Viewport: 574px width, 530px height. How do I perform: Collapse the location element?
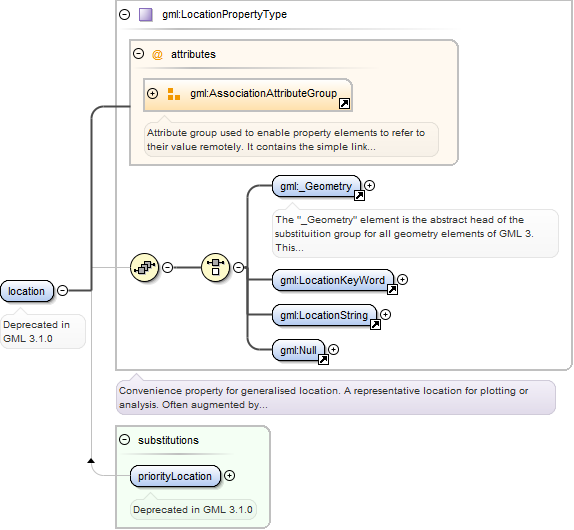point(63,291)
